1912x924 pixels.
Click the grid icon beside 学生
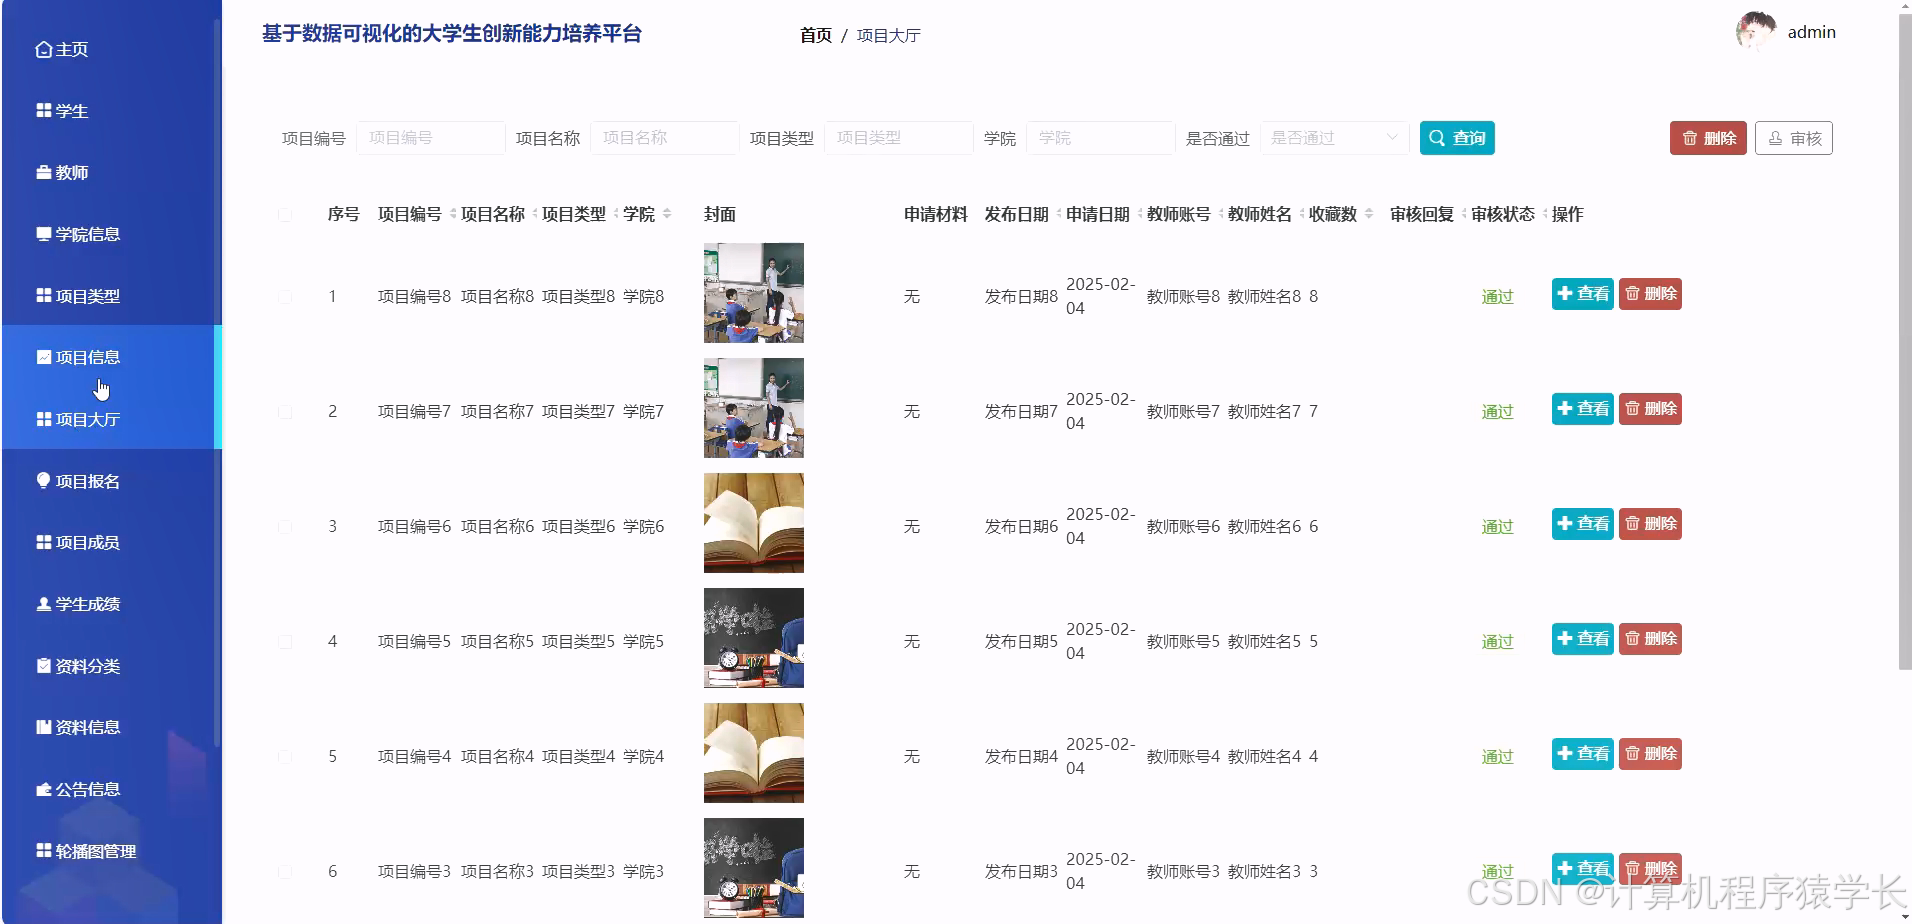[x=44, y=110]
